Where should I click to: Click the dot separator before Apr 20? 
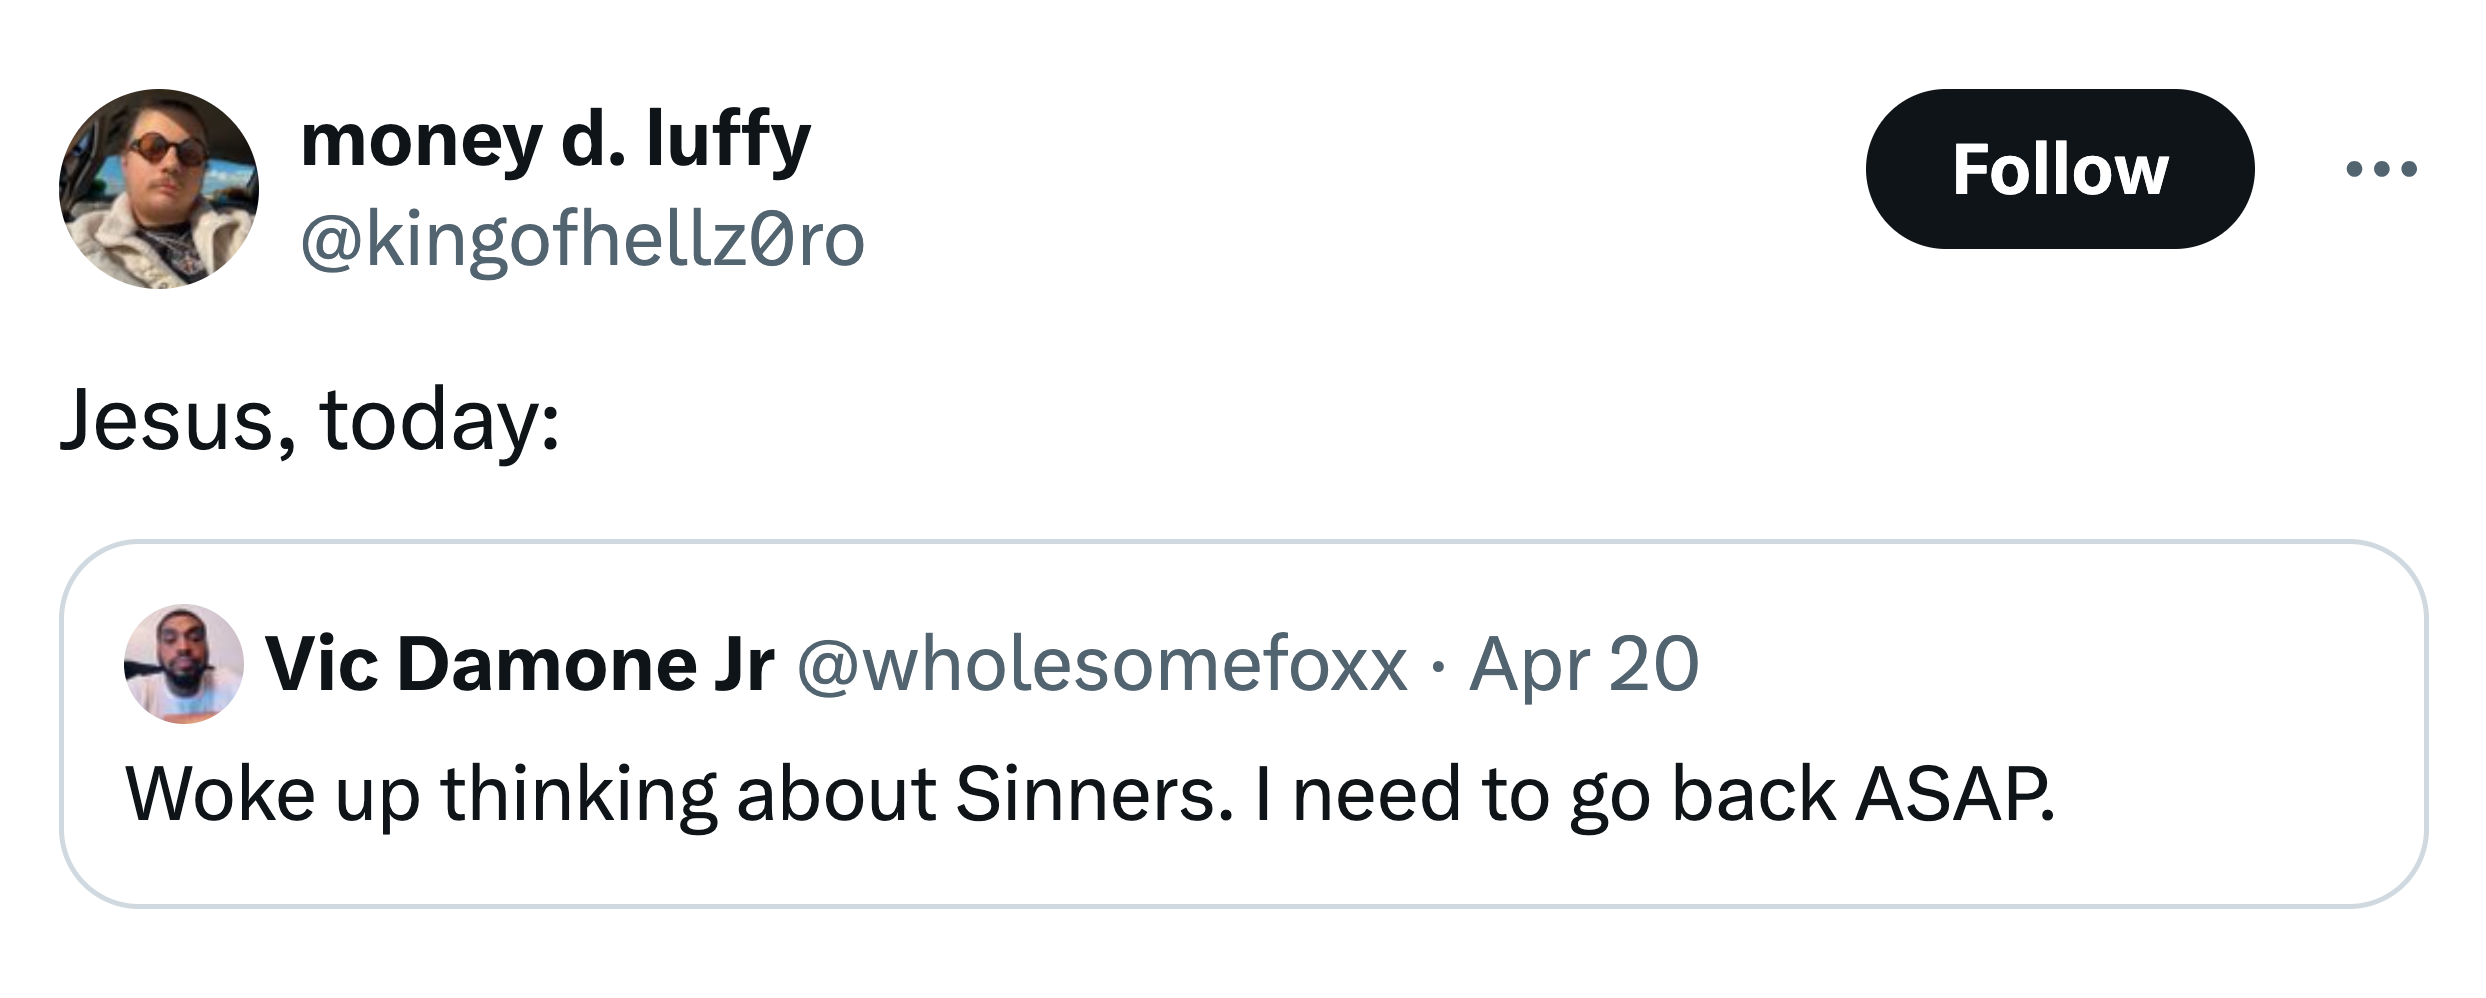(x=1438, y=667)
